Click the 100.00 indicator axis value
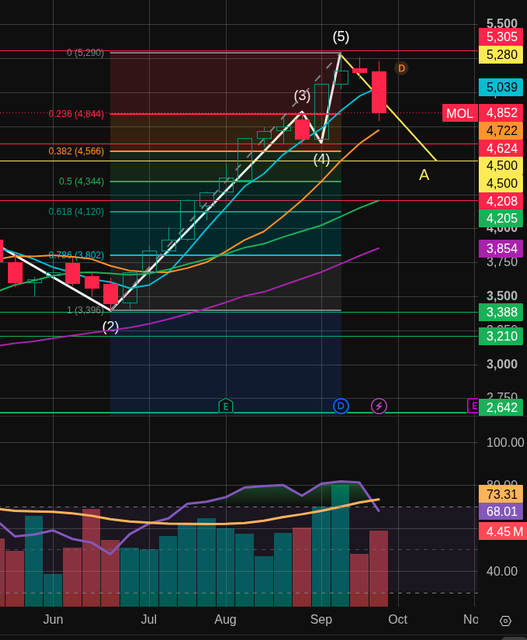Screen dimensions: 527x640 (505, 442)
